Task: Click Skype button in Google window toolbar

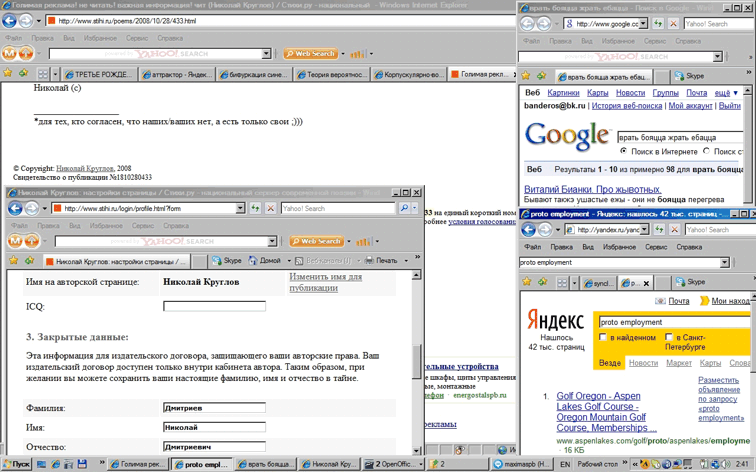Action: pos(689,76)
